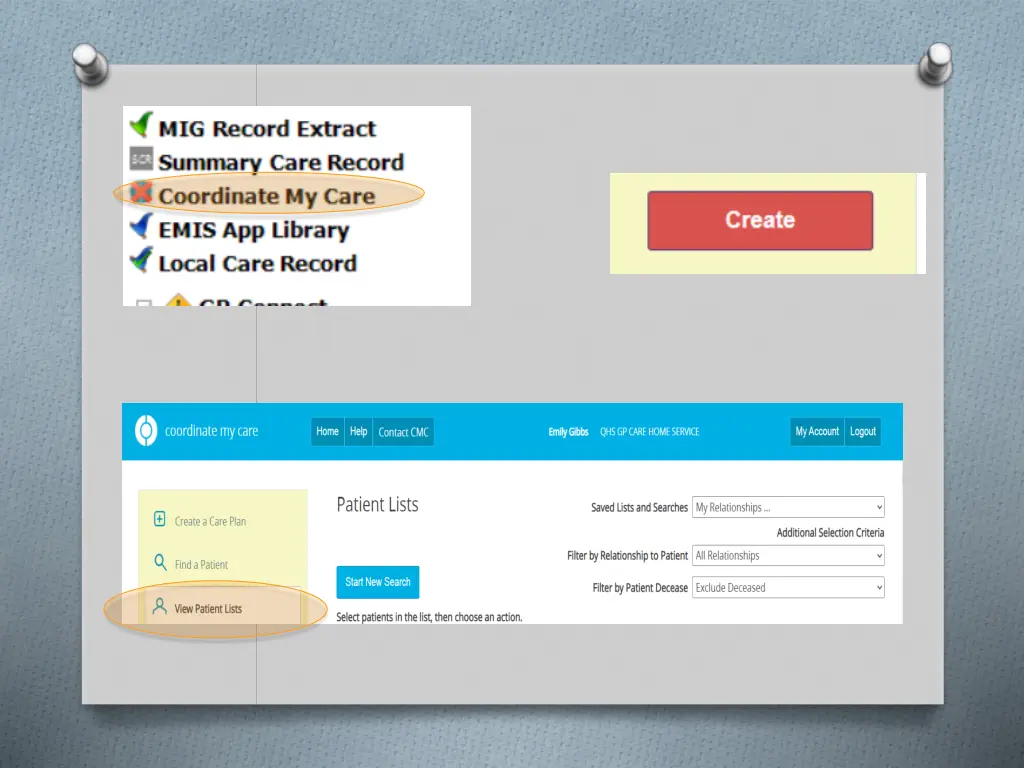Select Coordinate My Care entry
This screenshot has height=768, width=1024.
point(266,196)
